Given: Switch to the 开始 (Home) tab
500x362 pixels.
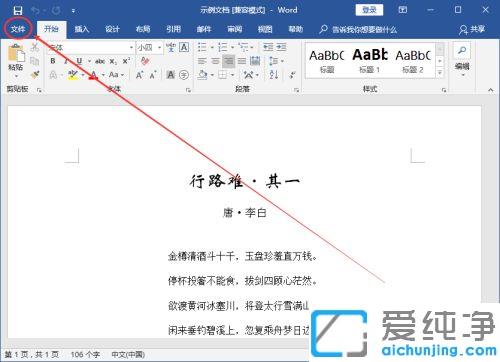Looking at the screenshot, I should [x=51, y=29].
